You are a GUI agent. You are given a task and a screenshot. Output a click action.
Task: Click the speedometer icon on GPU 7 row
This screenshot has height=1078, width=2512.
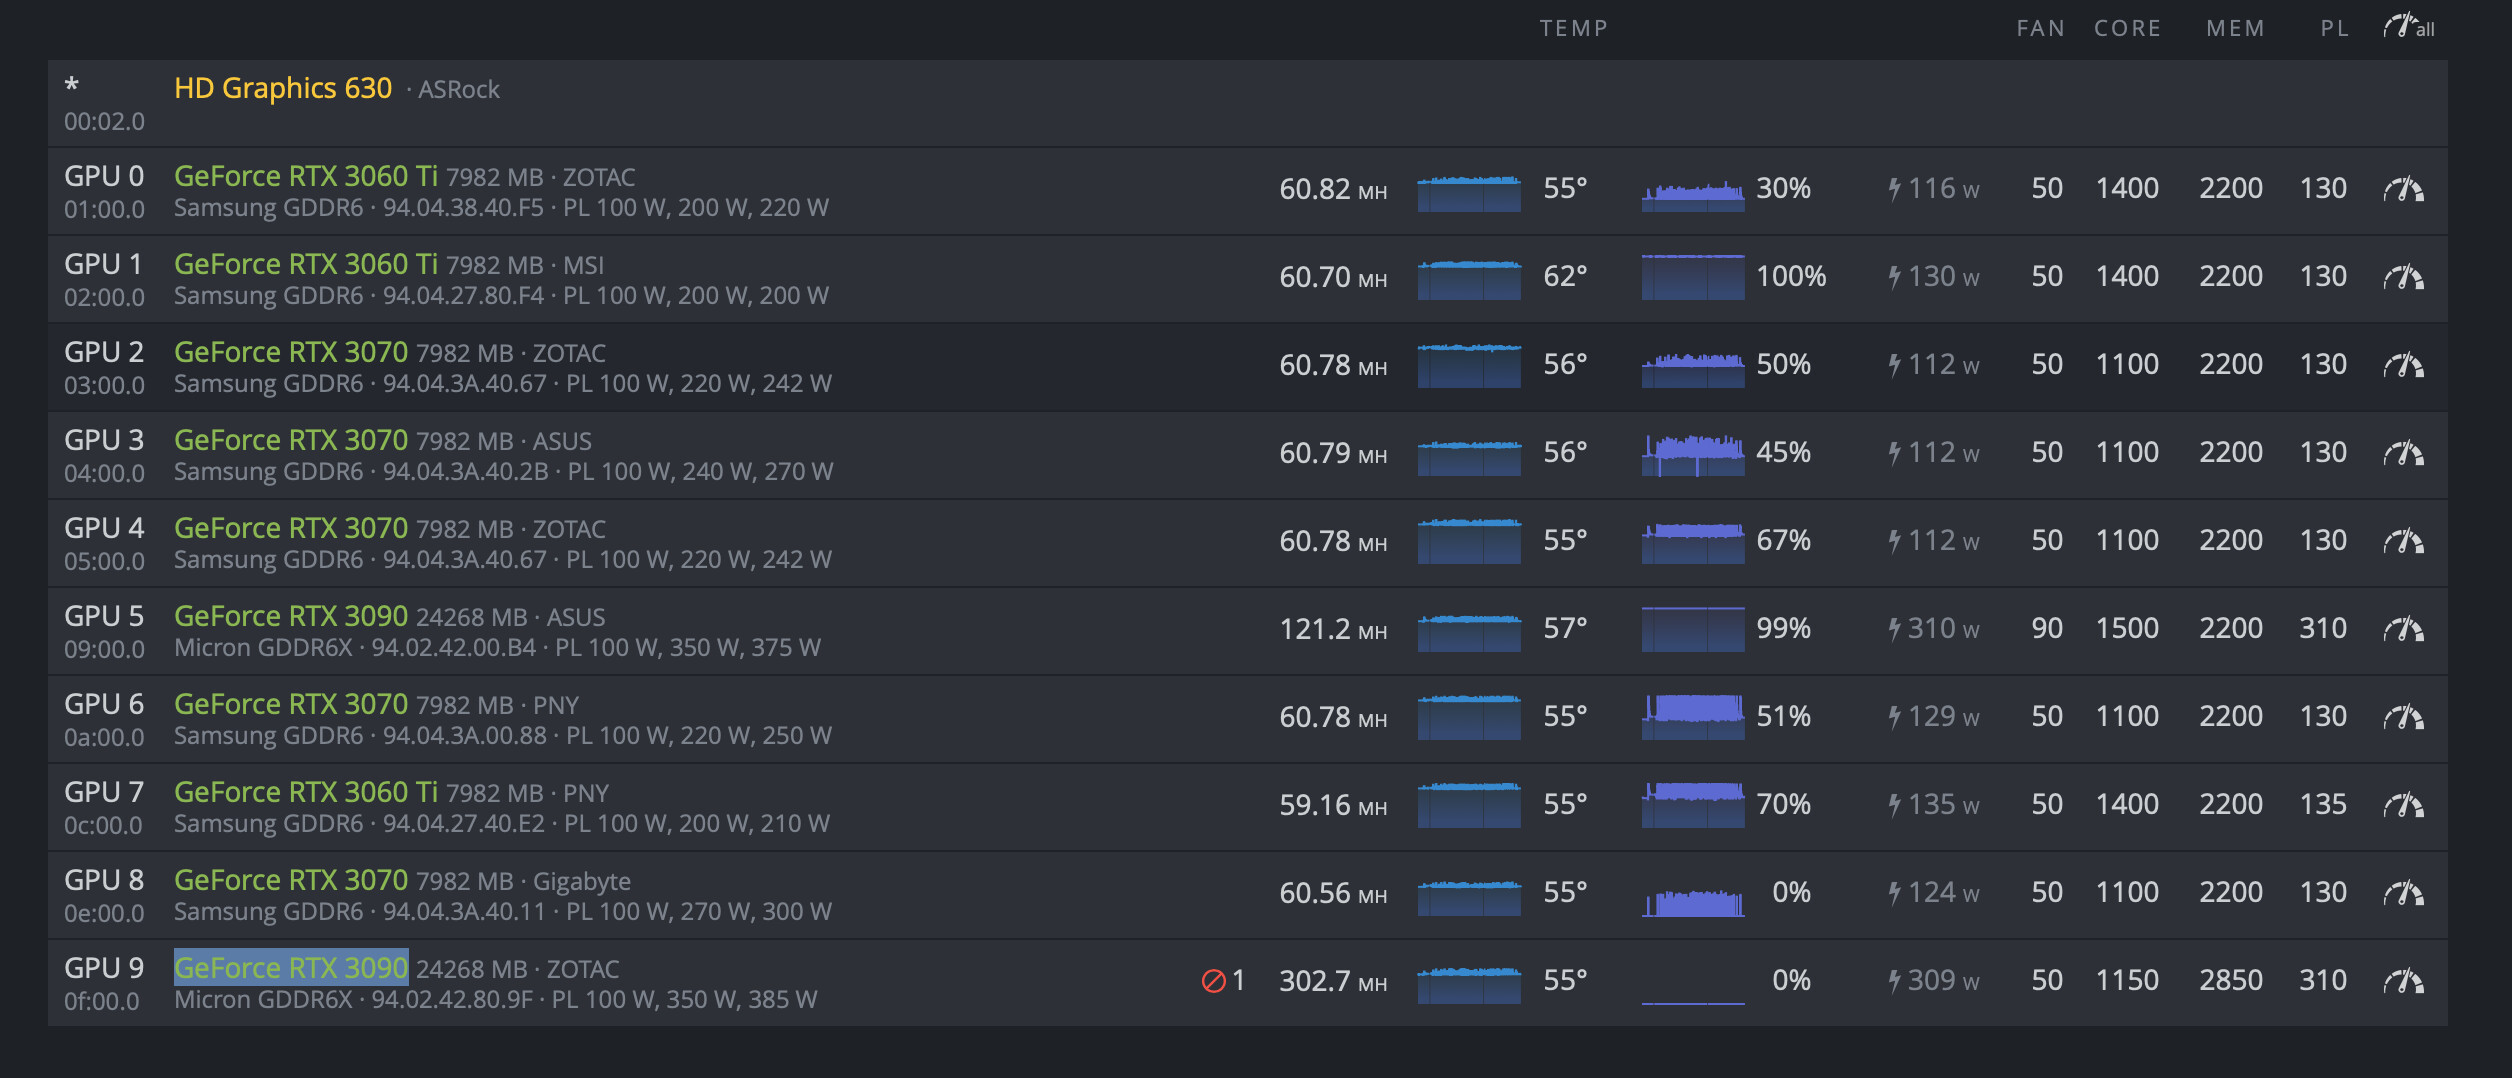pos(2403,805)
